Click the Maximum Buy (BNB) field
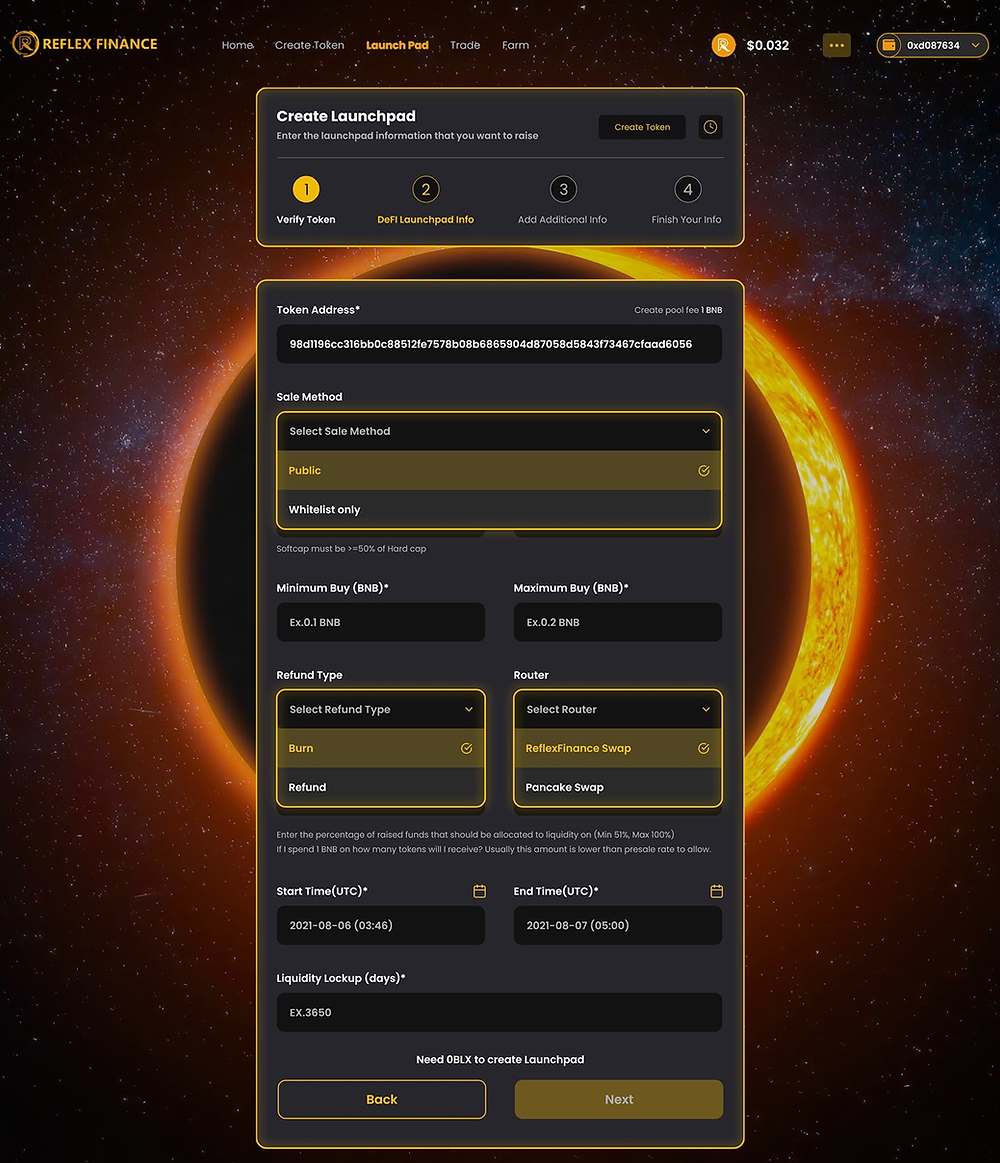 click(618, 622)
